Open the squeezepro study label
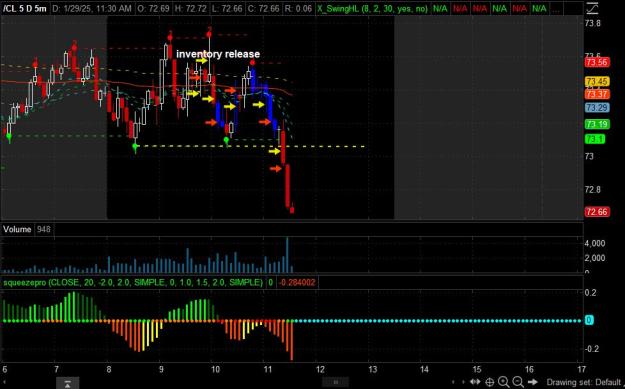625x389 pixels. point(133,283)
